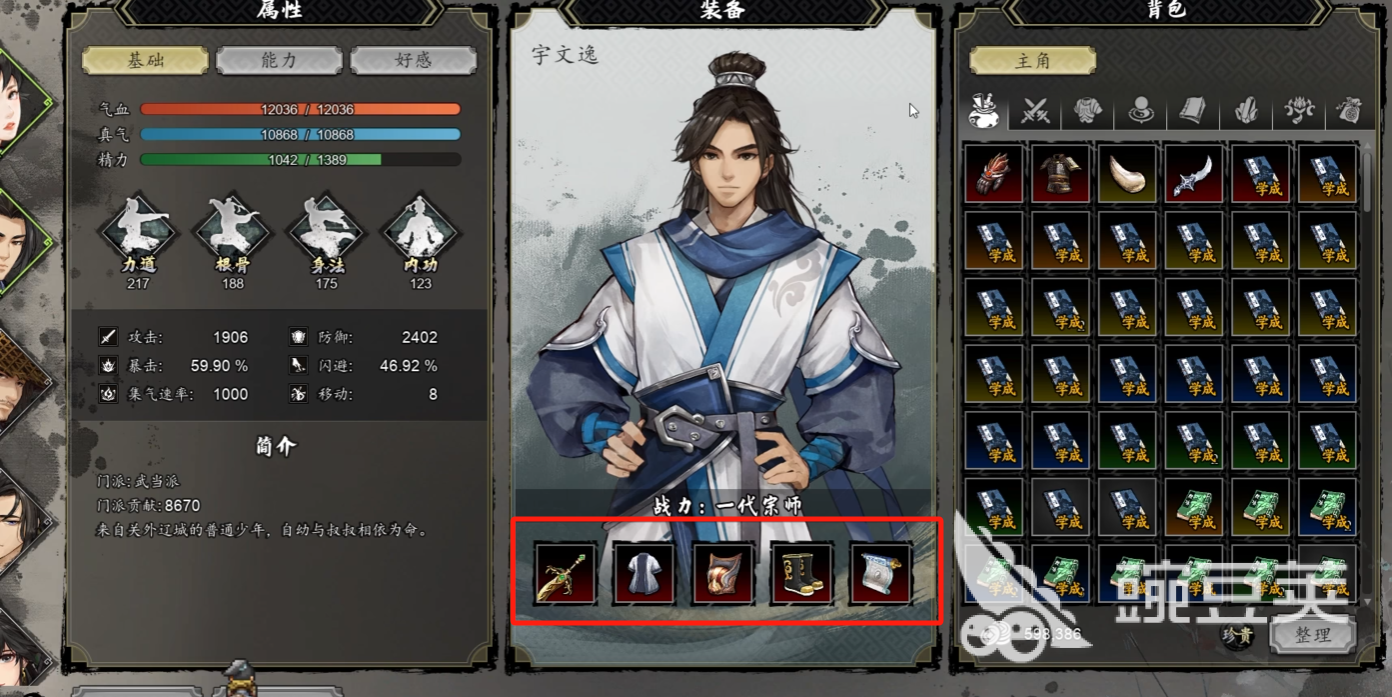Select the crossed swords weapon filter
The image size is (1392, 697).
[1035, 111]
